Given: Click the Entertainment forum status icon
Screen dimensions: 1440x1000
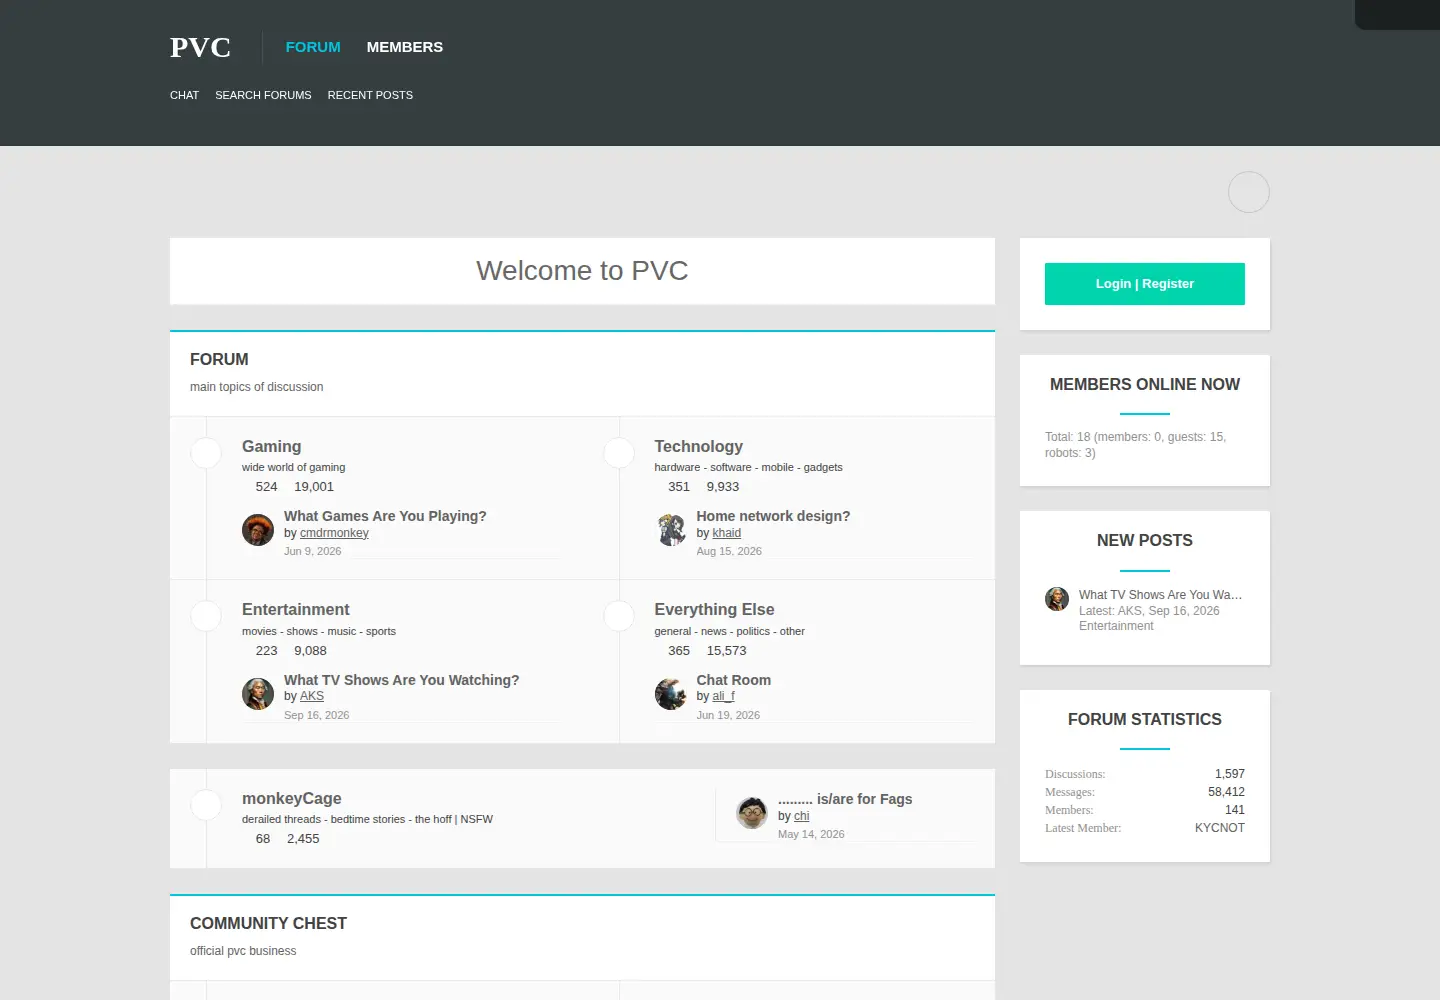Looking at the screenshot, I should point(206,616).
